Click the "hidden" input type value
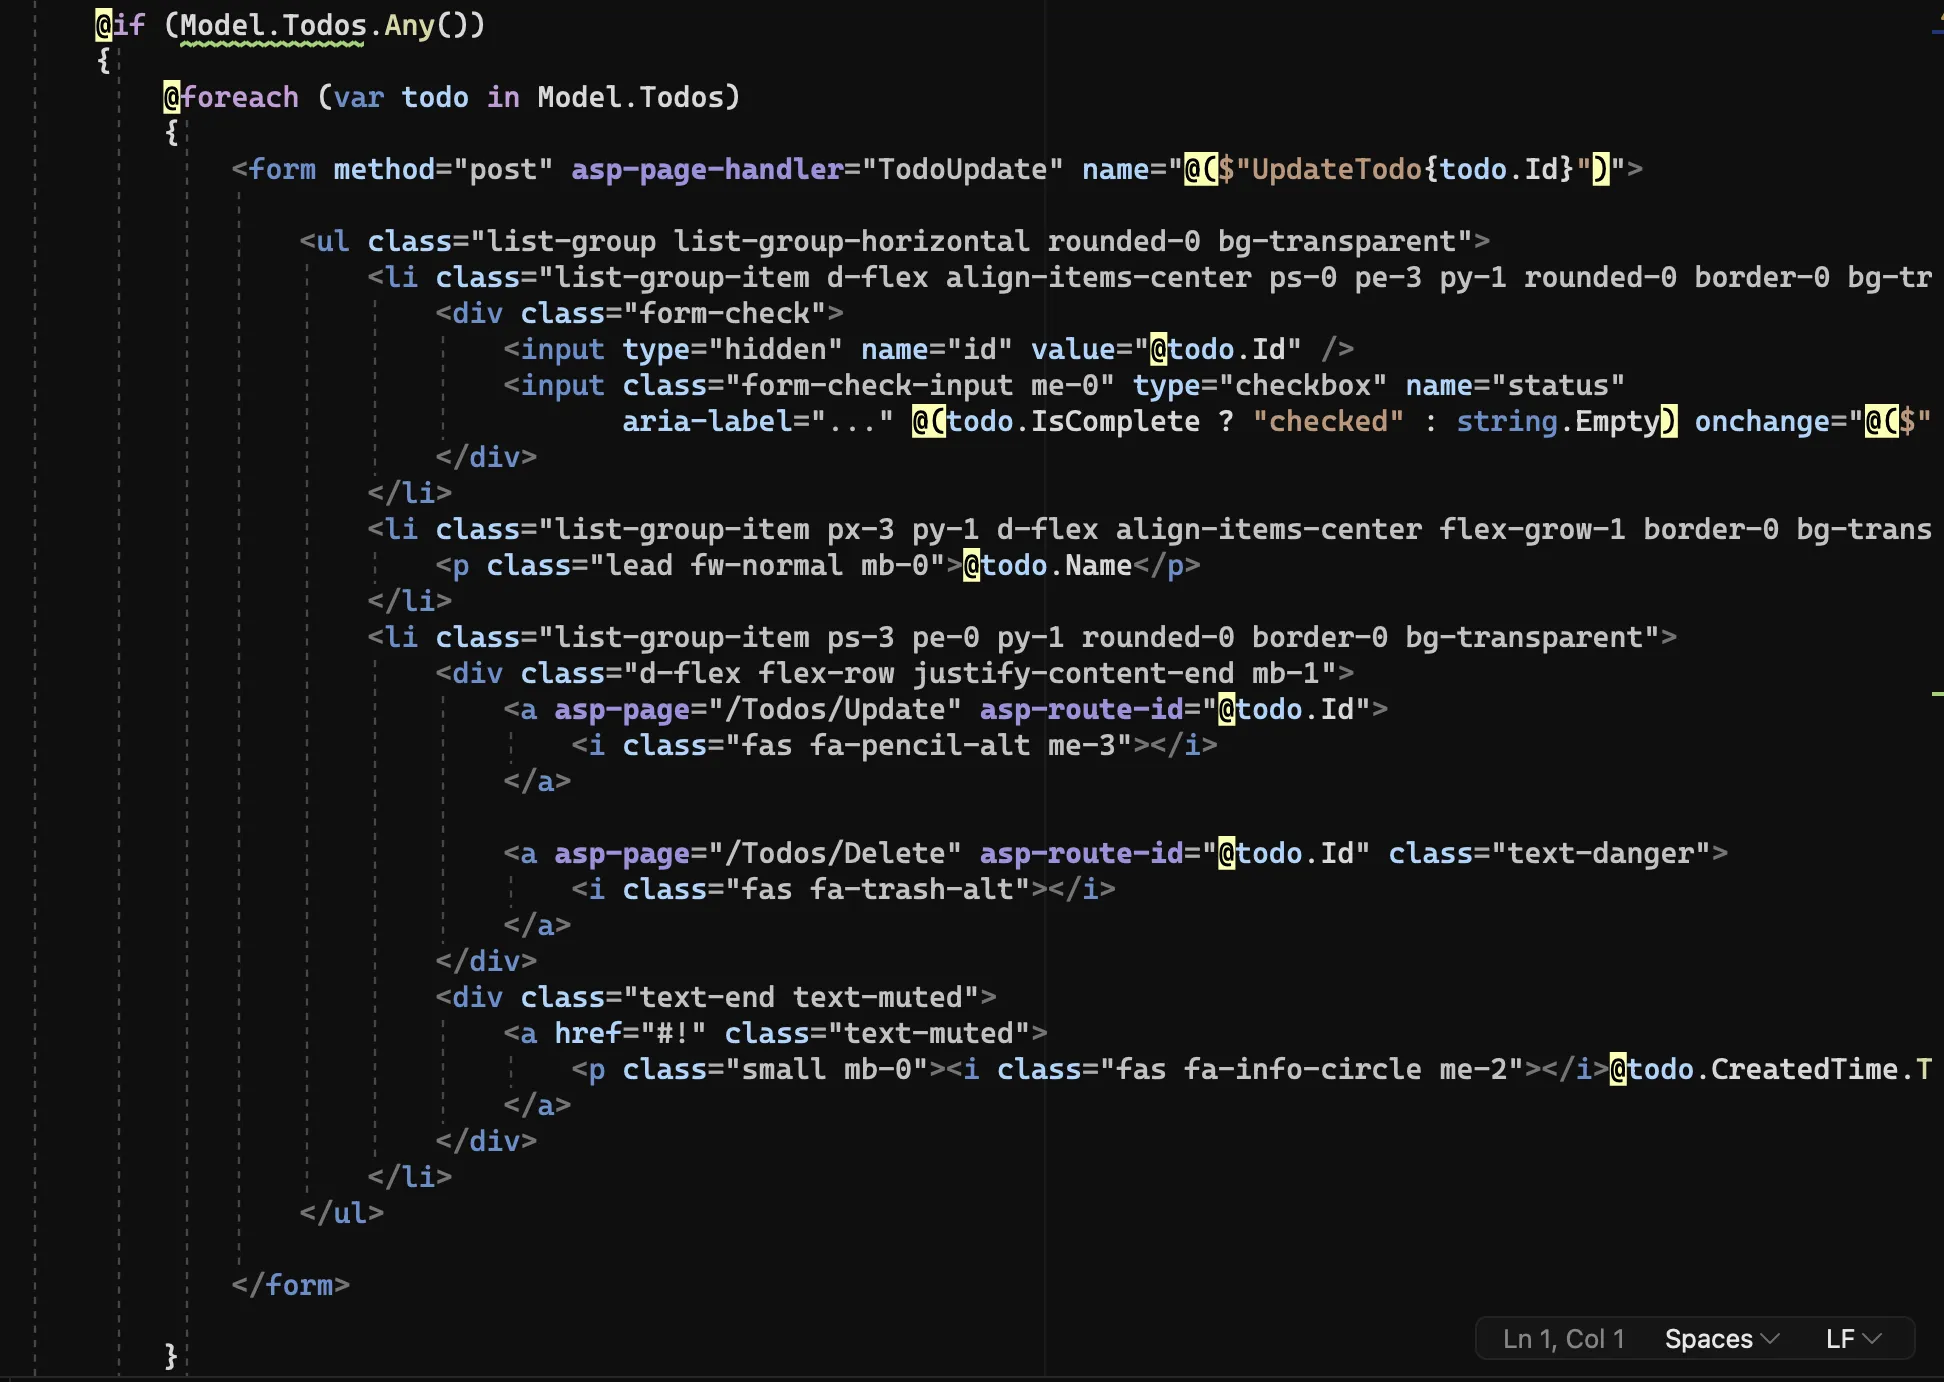The width and height of the screenshot is (1944, 1382). pyautogui.click(x=782, y=349)
